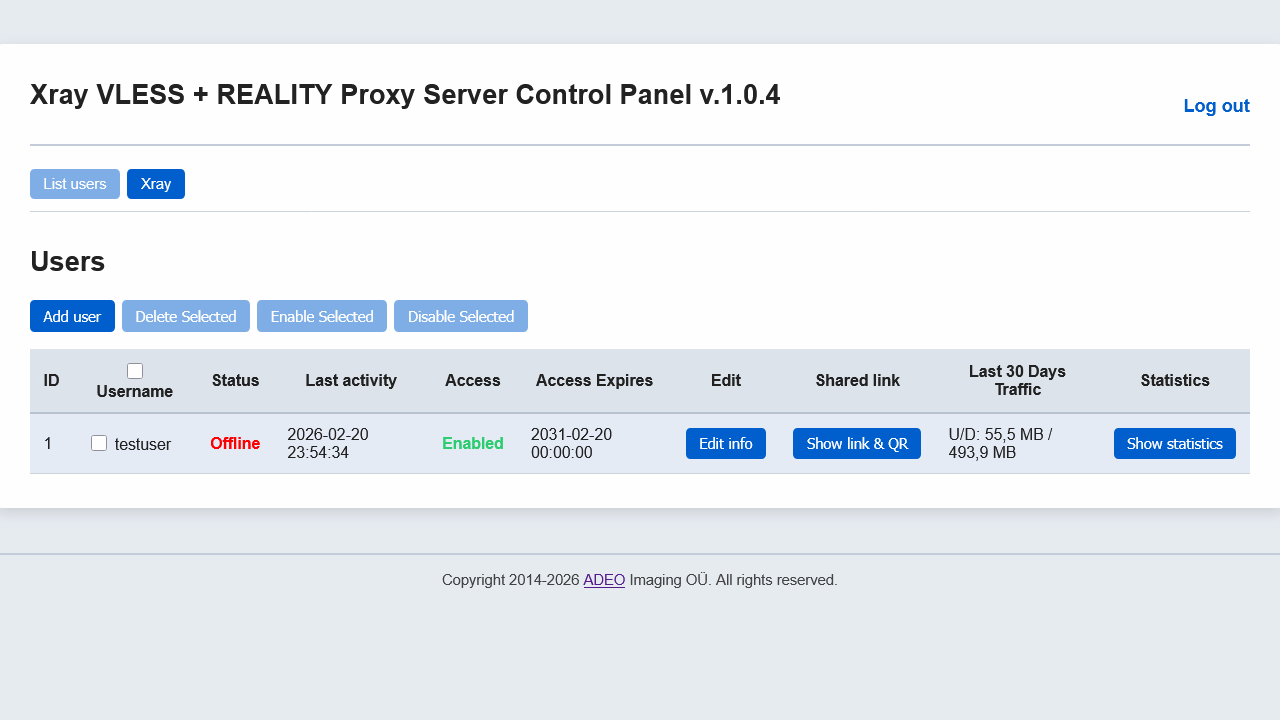Screen dimensions: 1280x720
Task: Open the Xray tab
Action: point(156,184)
